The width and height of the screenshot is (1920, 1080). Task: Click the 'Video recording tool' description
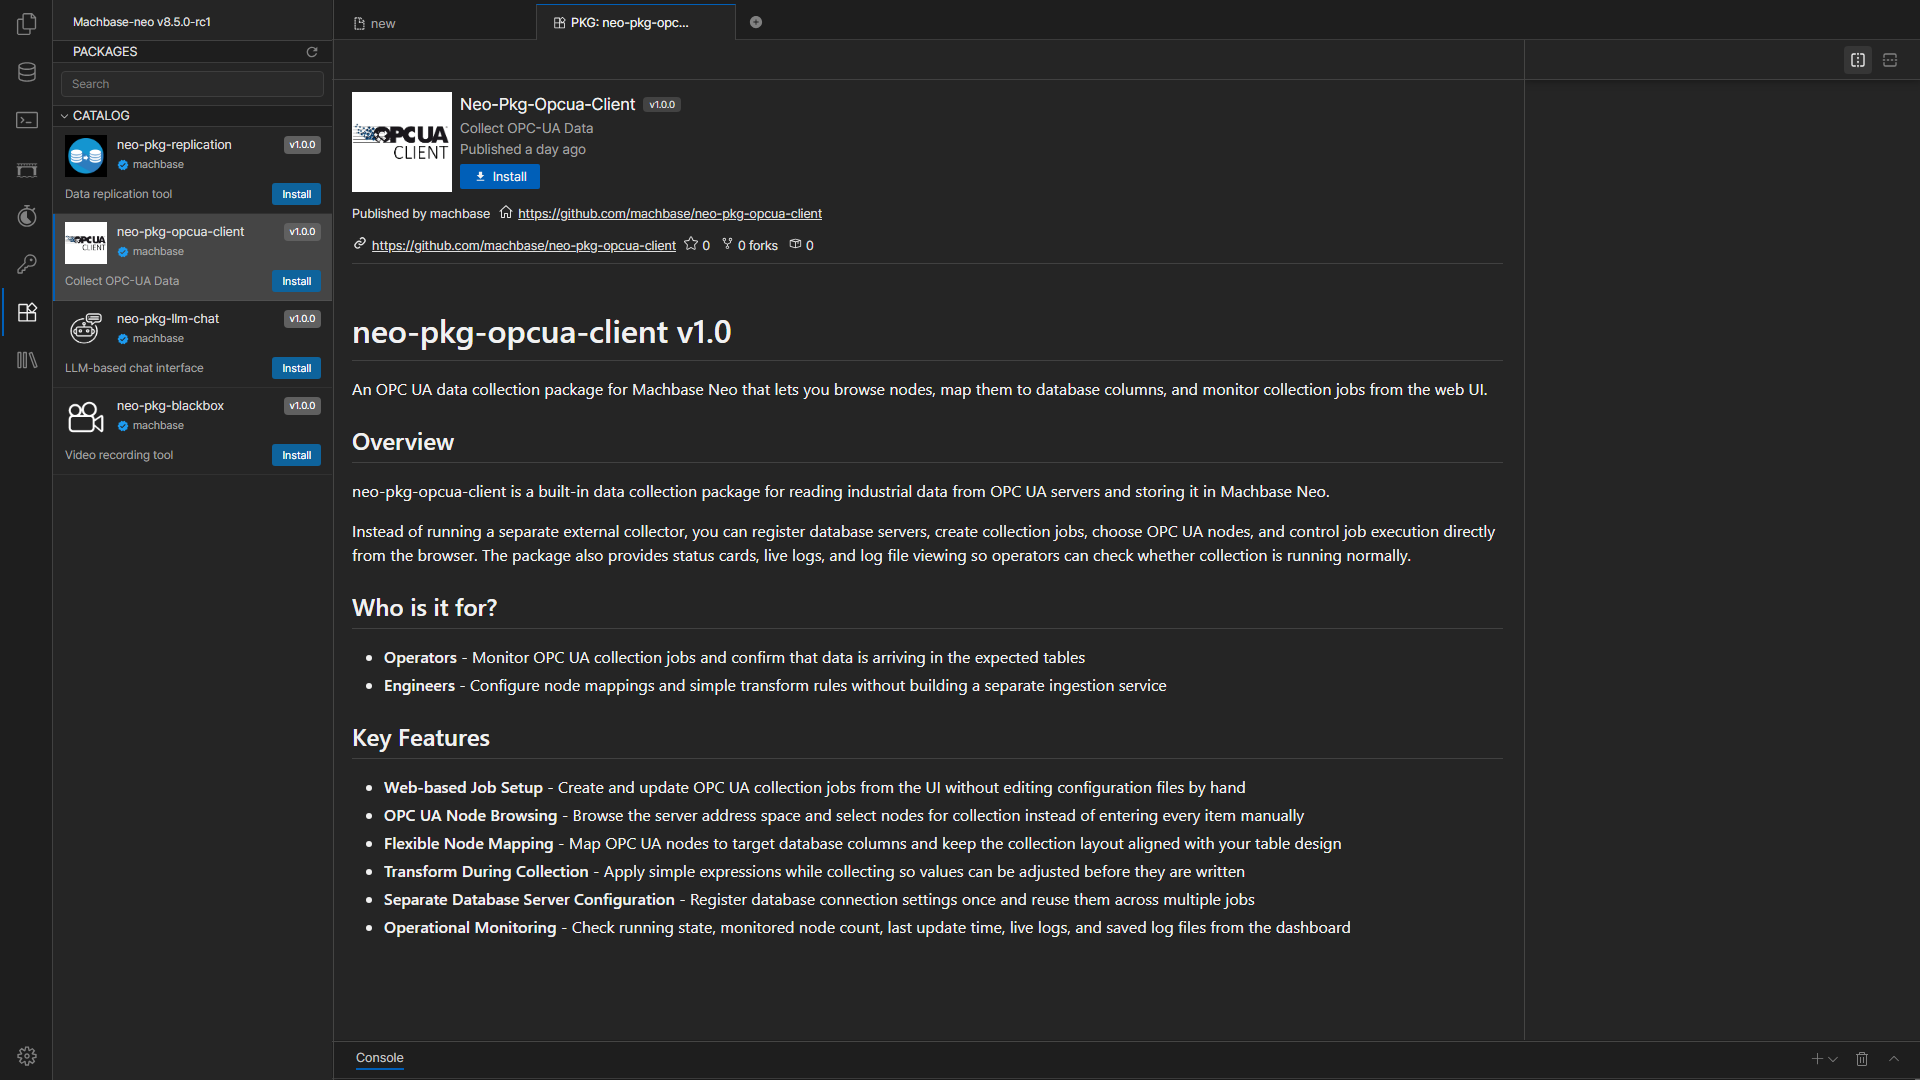coord(119,455)
